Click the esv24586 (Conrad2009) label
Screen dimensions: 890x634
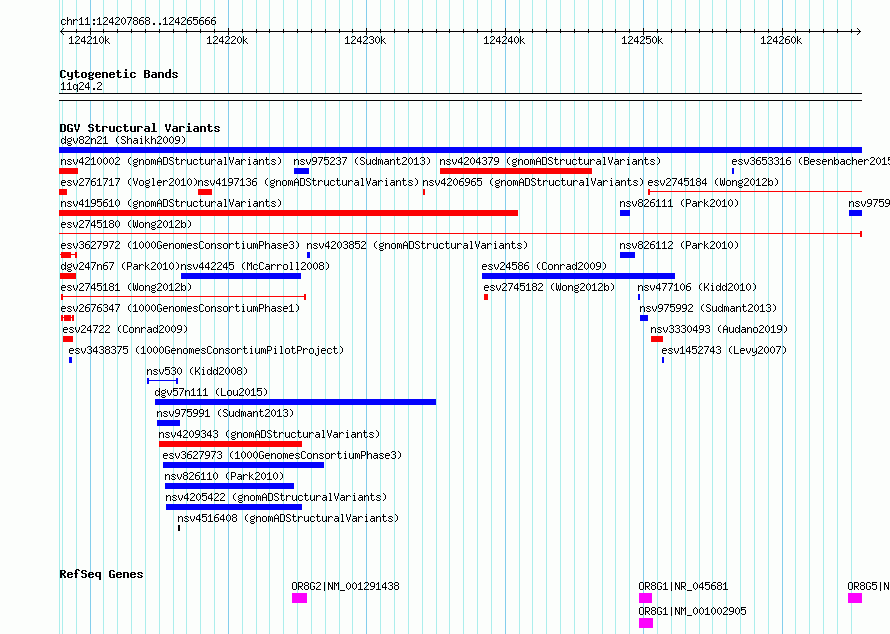point(544,266)
